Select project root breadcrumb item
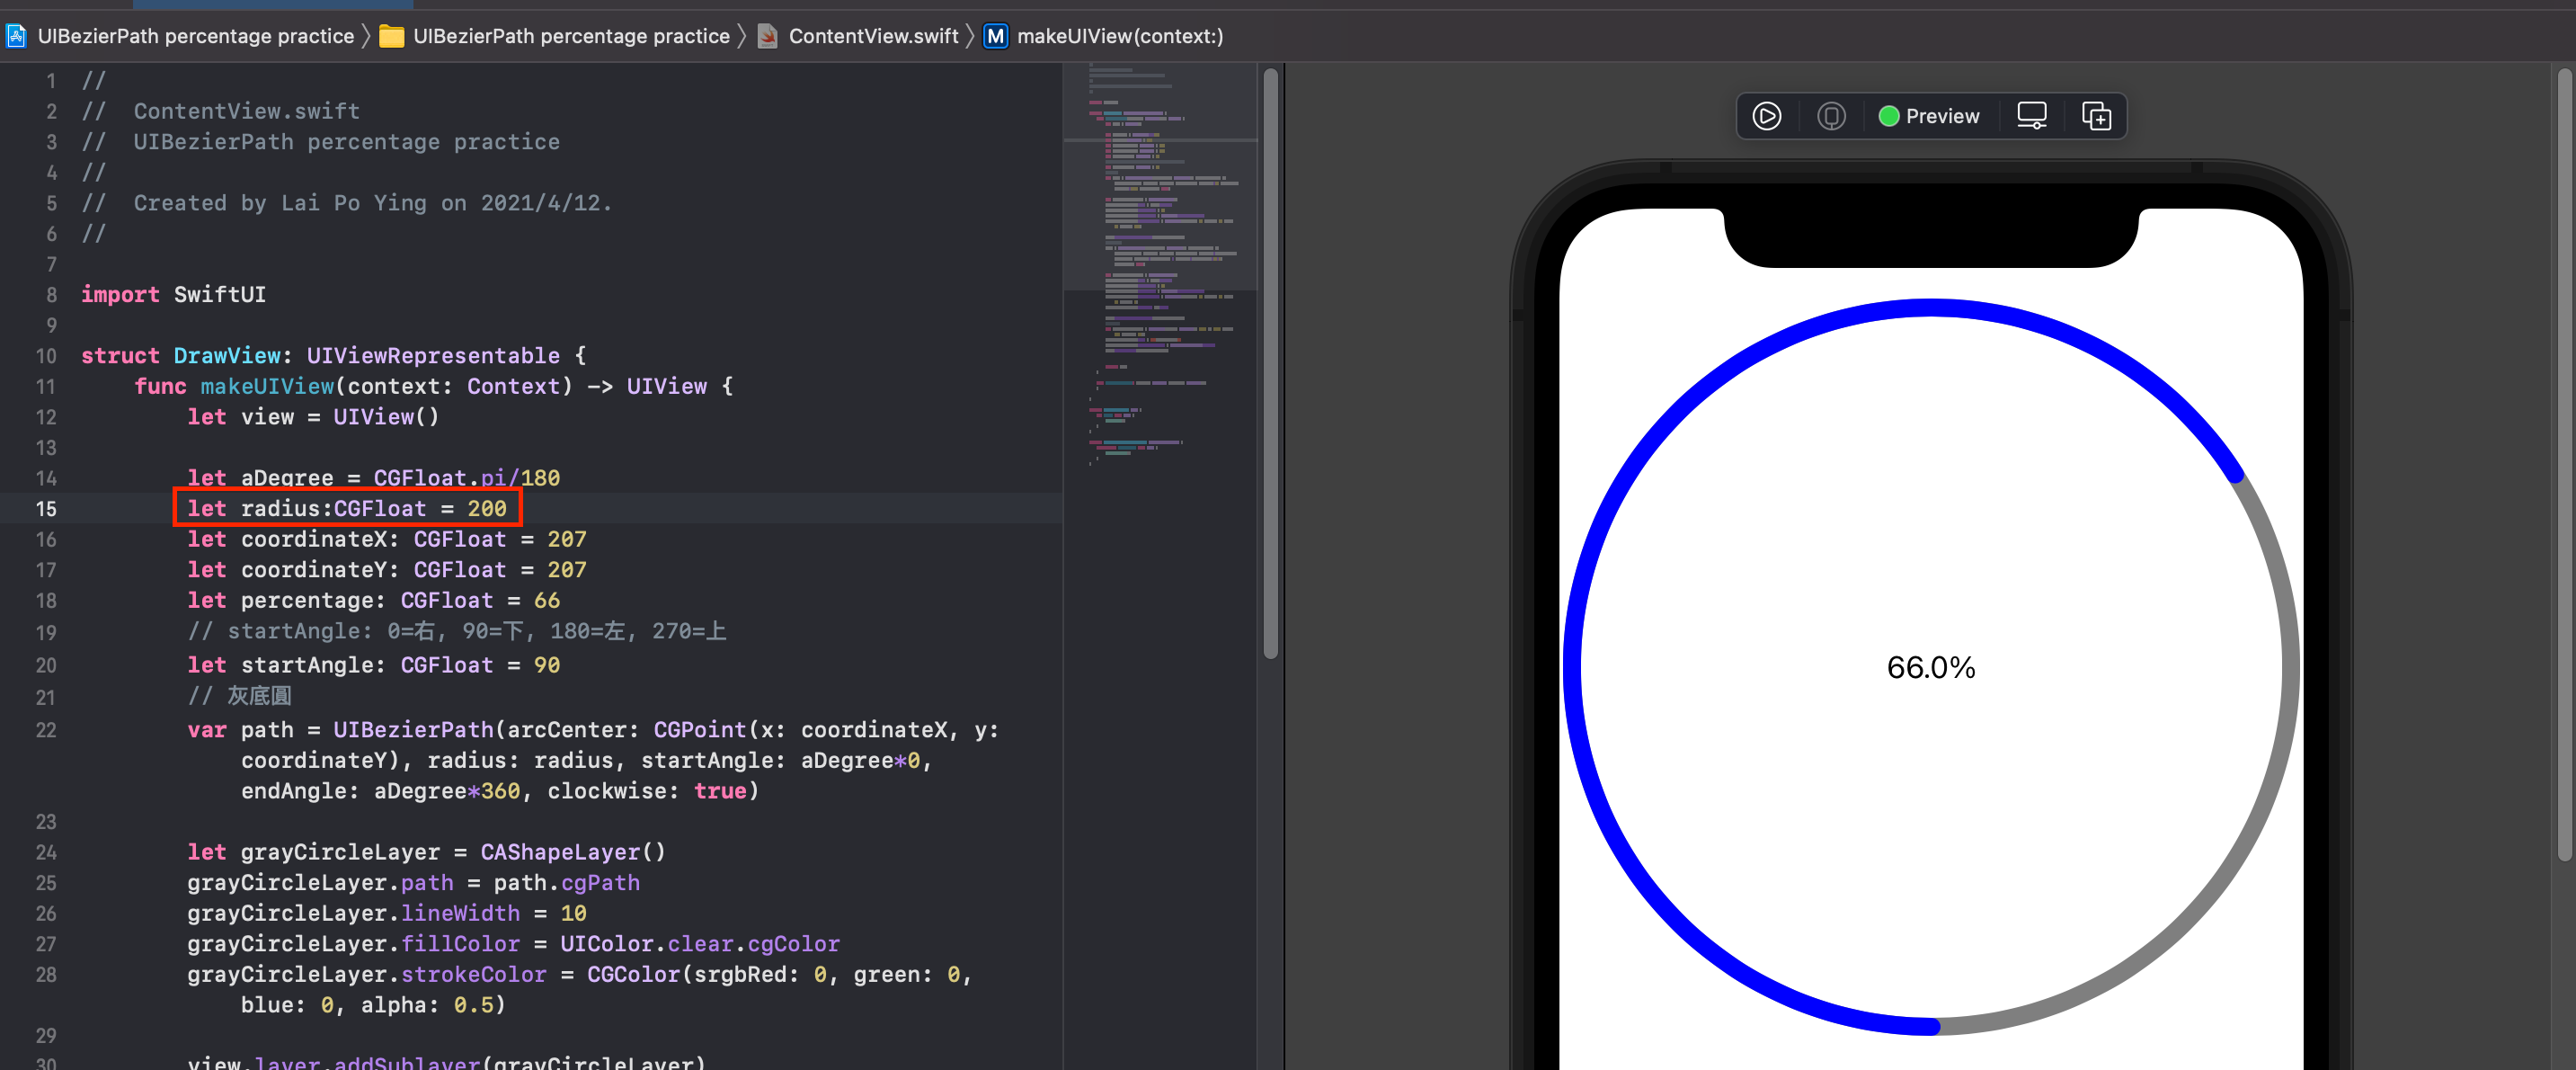This screenshot has height=1070, width=2576. coord(195,36)
